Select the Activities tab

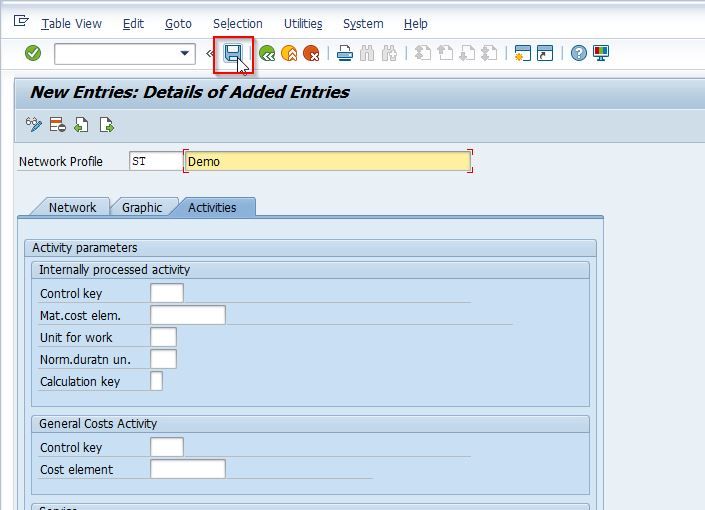point(212,207)
